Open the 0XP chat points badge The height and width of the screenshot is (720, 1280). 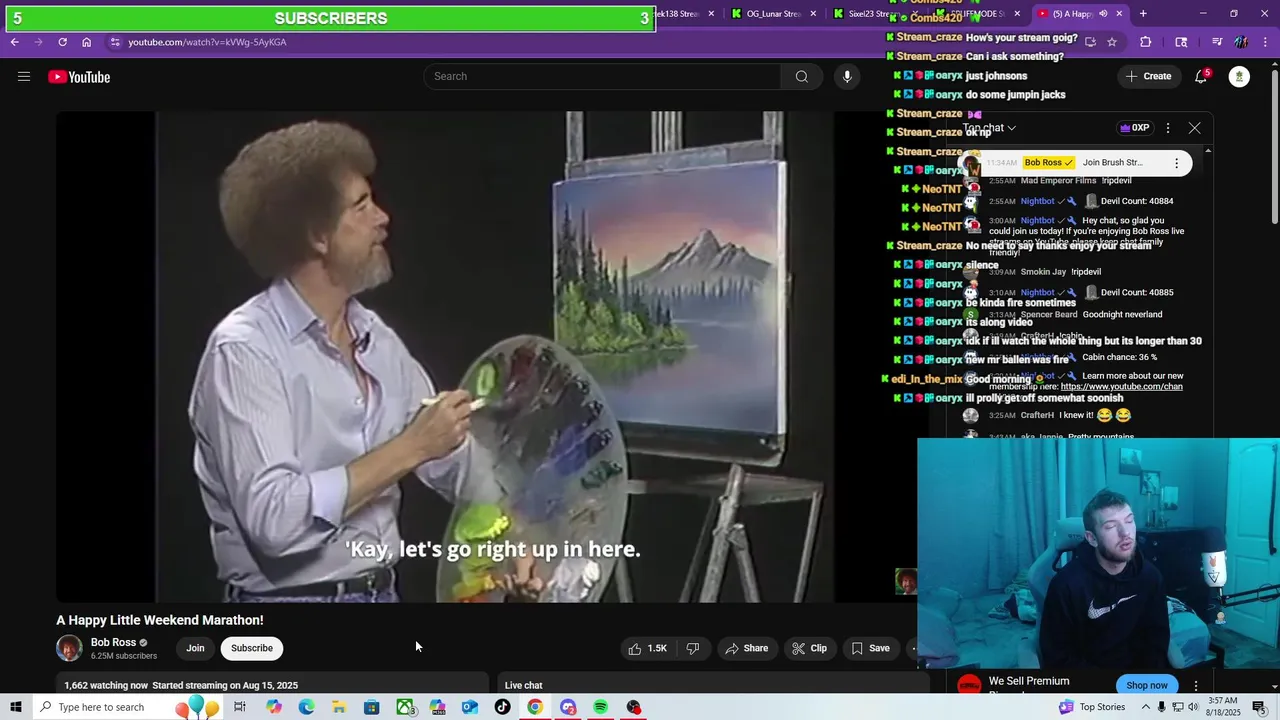(1135, 128)
